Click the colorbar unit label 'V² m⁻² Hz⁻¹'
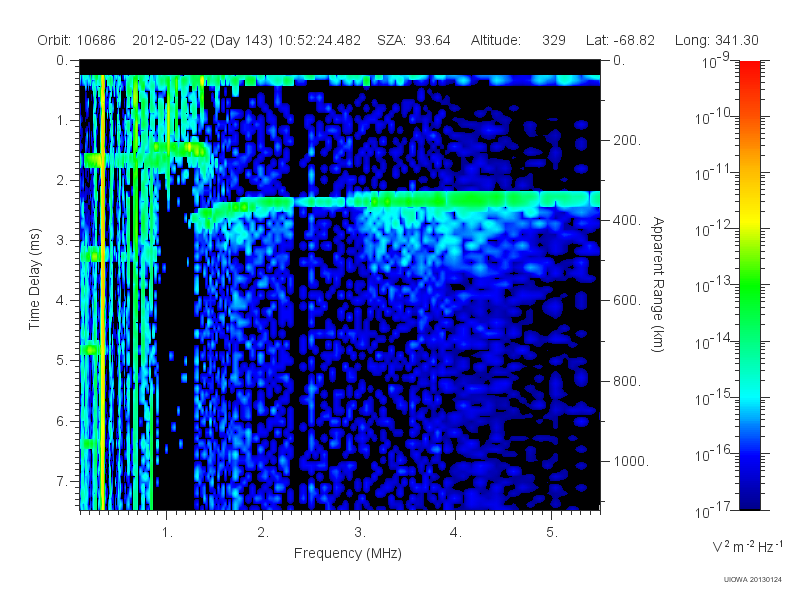800x600 pixels. (x=748, y=546)
